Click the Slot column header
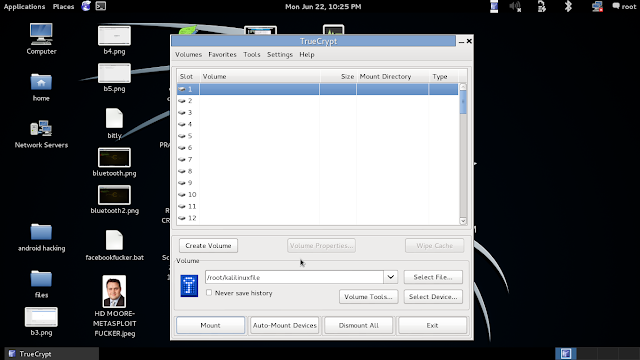 188,76
